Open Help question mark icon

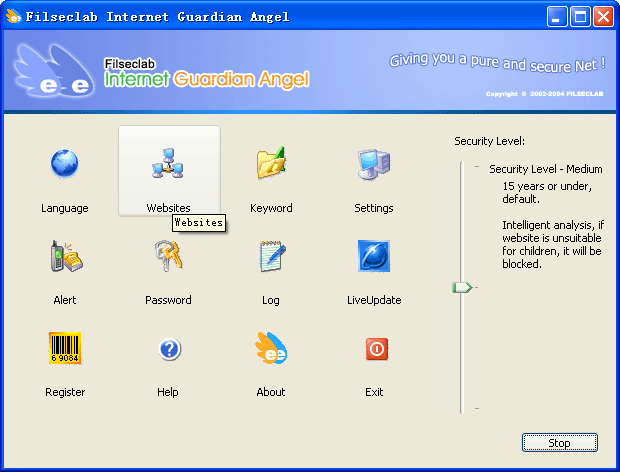168,349
